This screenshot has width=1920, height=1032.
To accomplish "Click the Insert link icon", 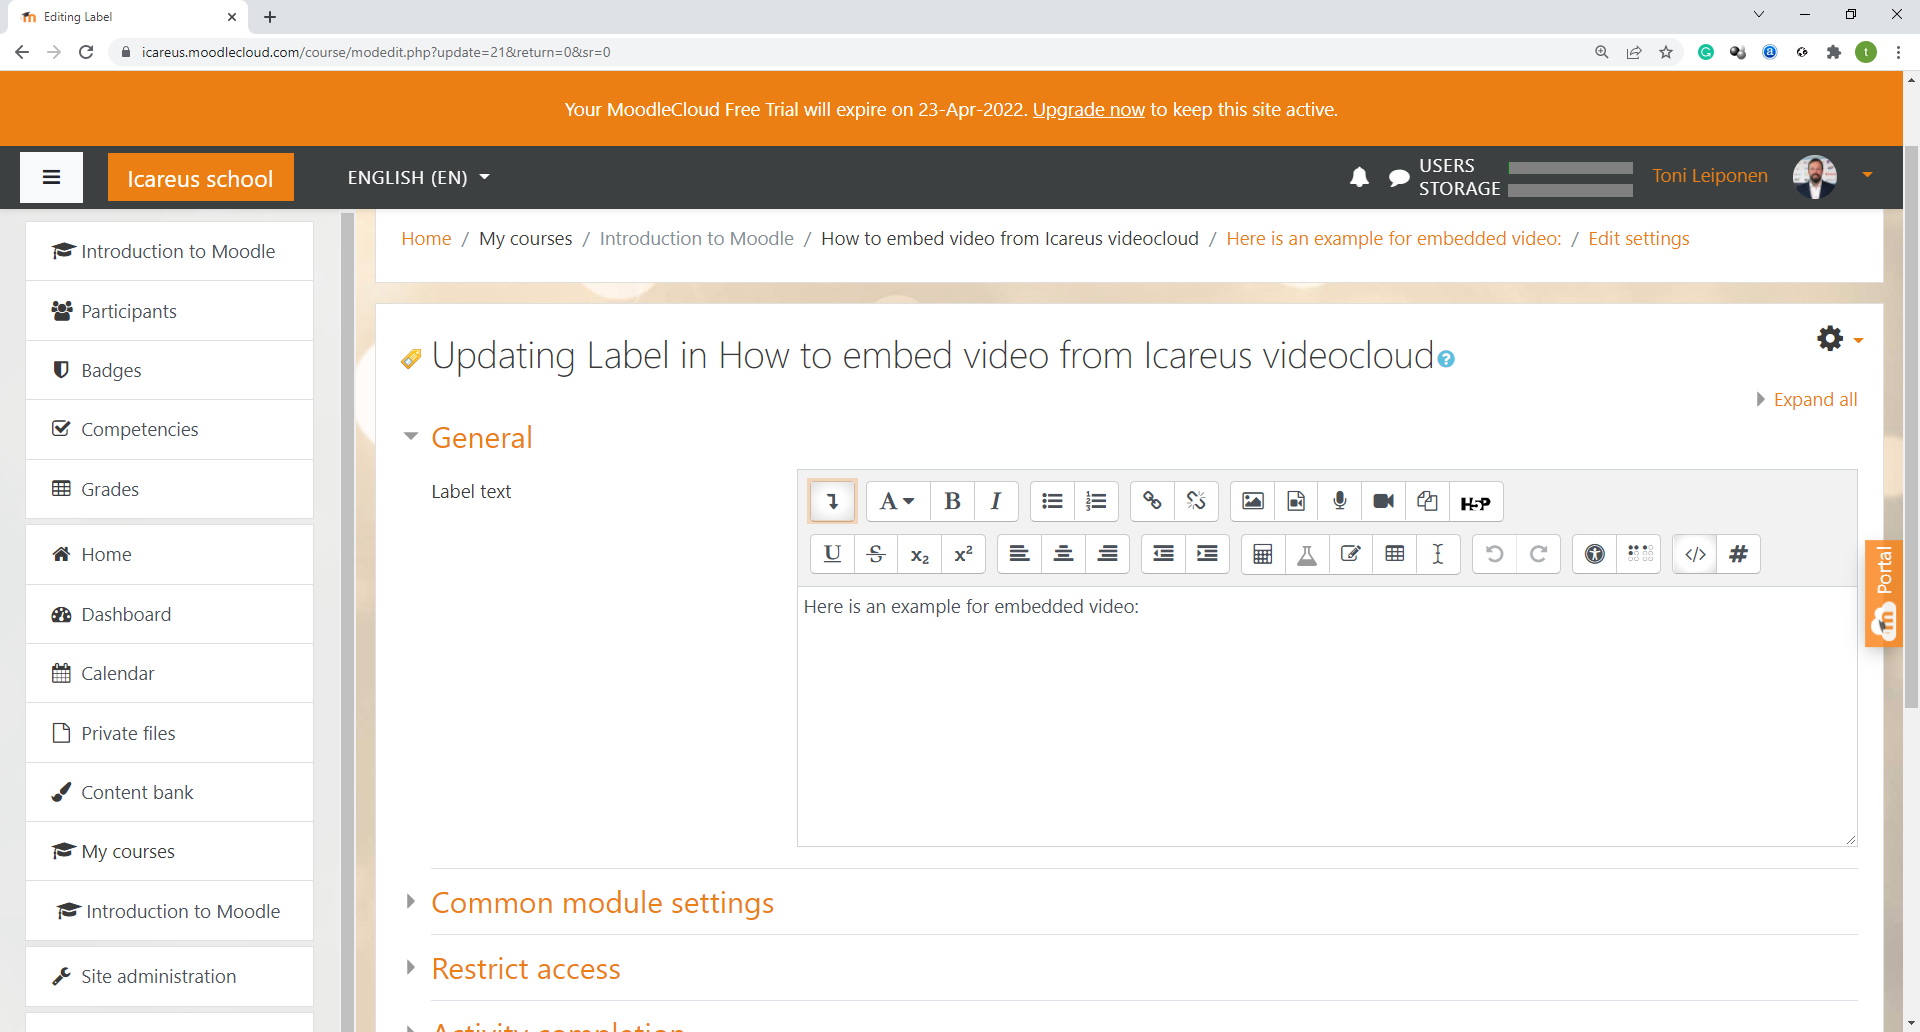I will 1152,502.
